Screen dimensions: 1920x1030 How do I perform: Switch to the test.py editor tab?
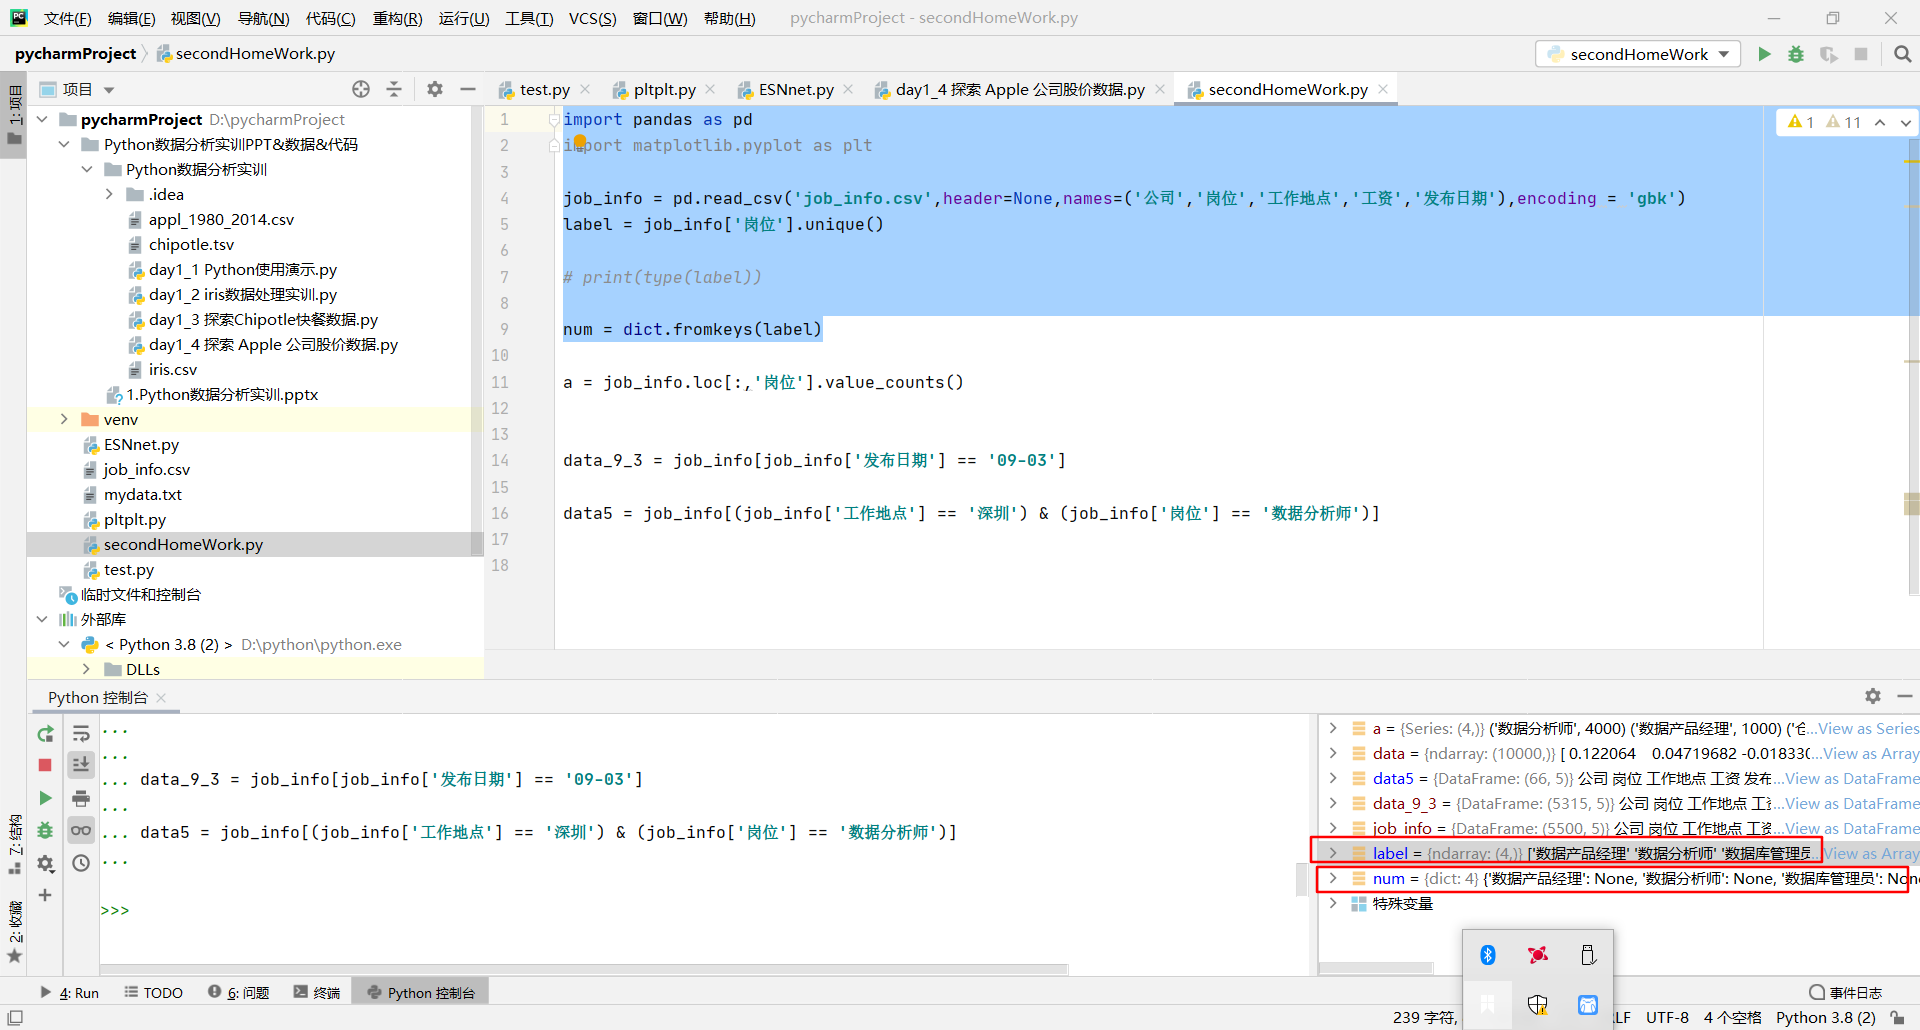544,89
